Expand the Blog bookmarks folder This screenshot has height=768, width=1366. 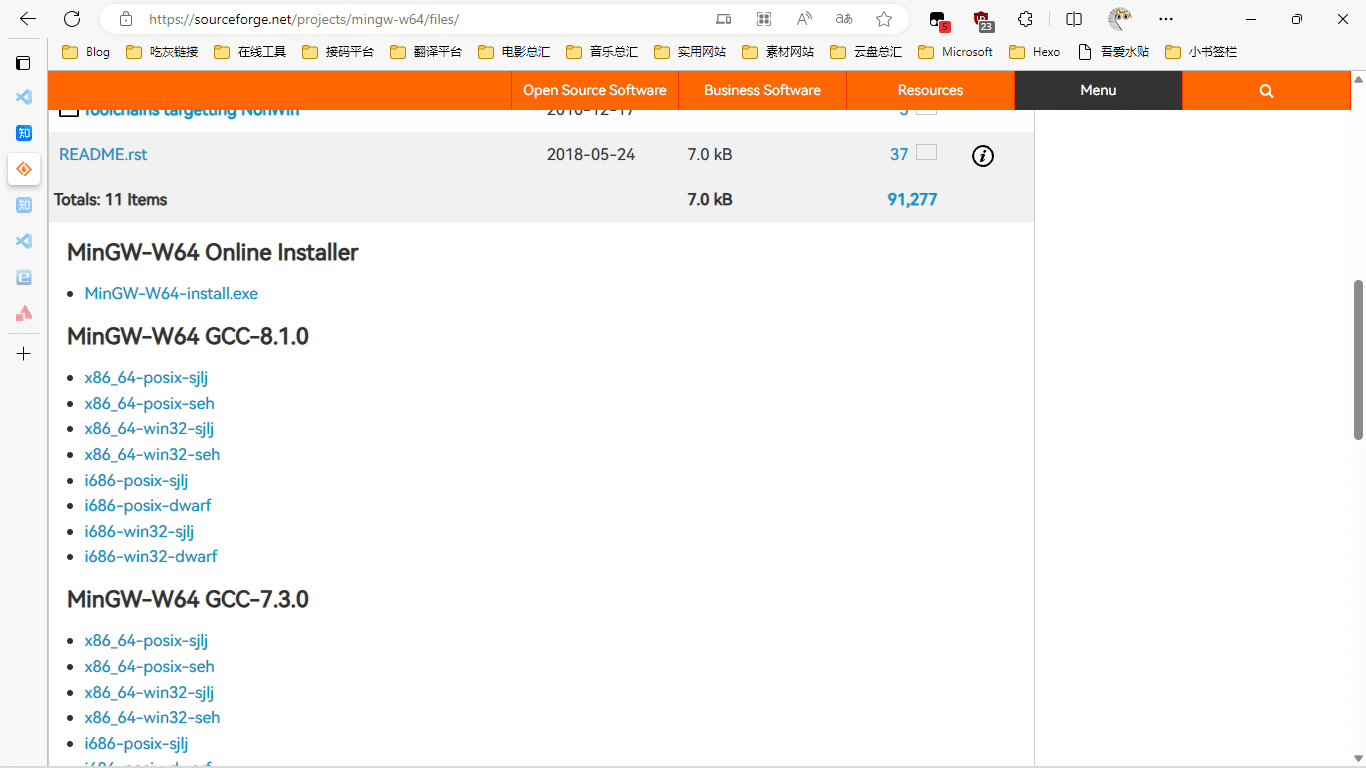click(x=86, y=52)
